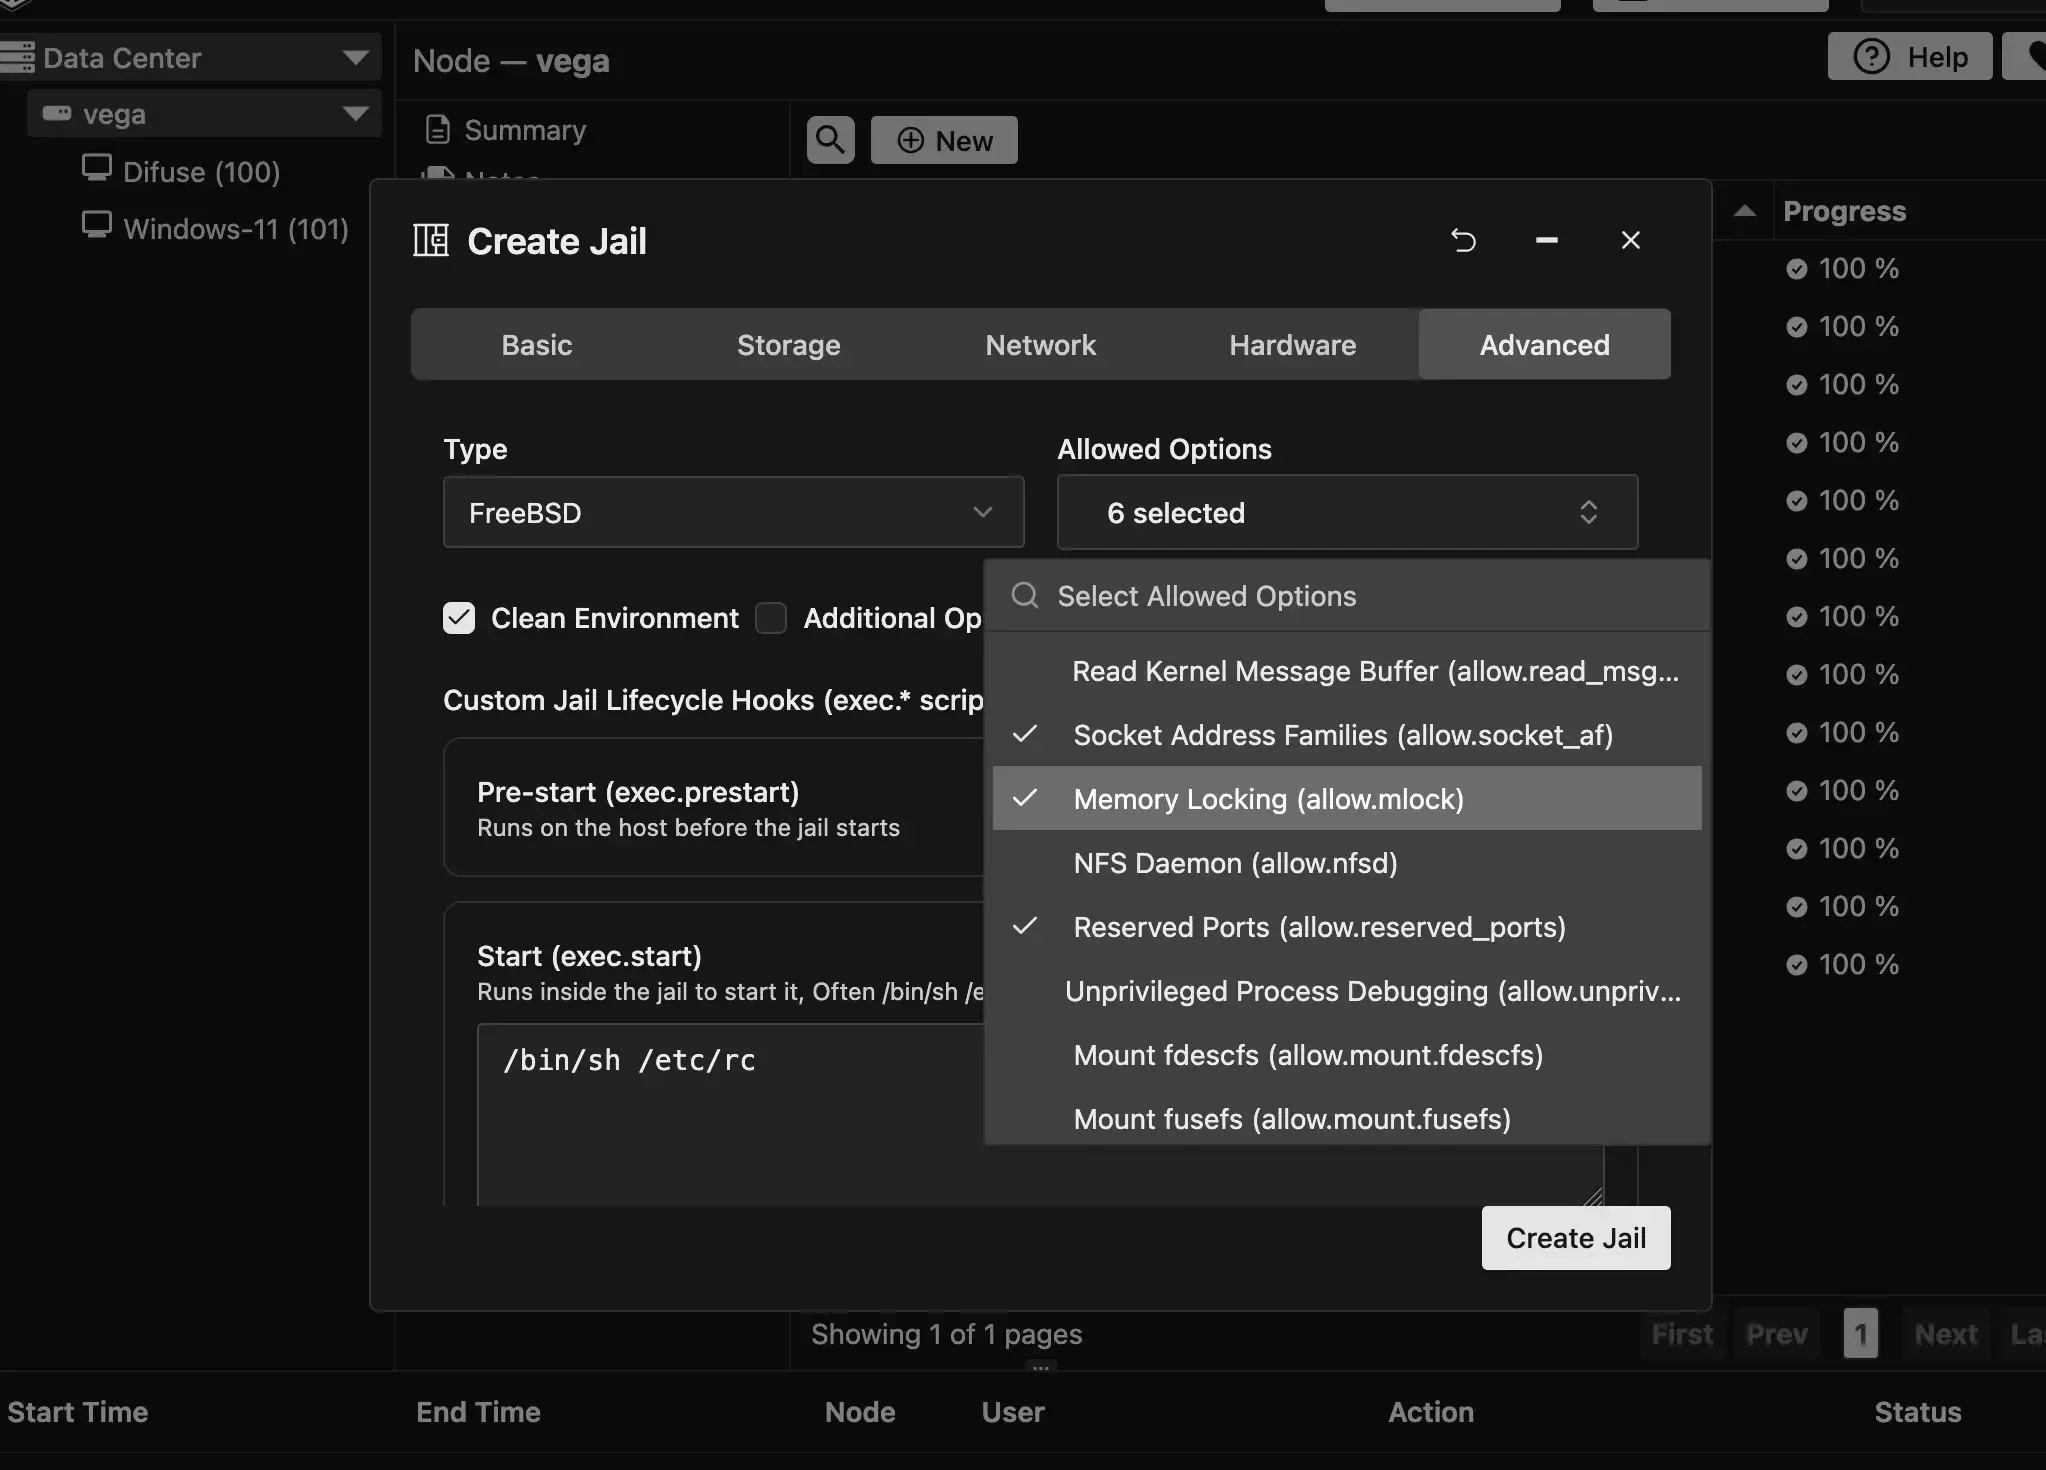2046x1470 pixels.
Task: Click the search magnifier icon button
Action: (830, 140)
